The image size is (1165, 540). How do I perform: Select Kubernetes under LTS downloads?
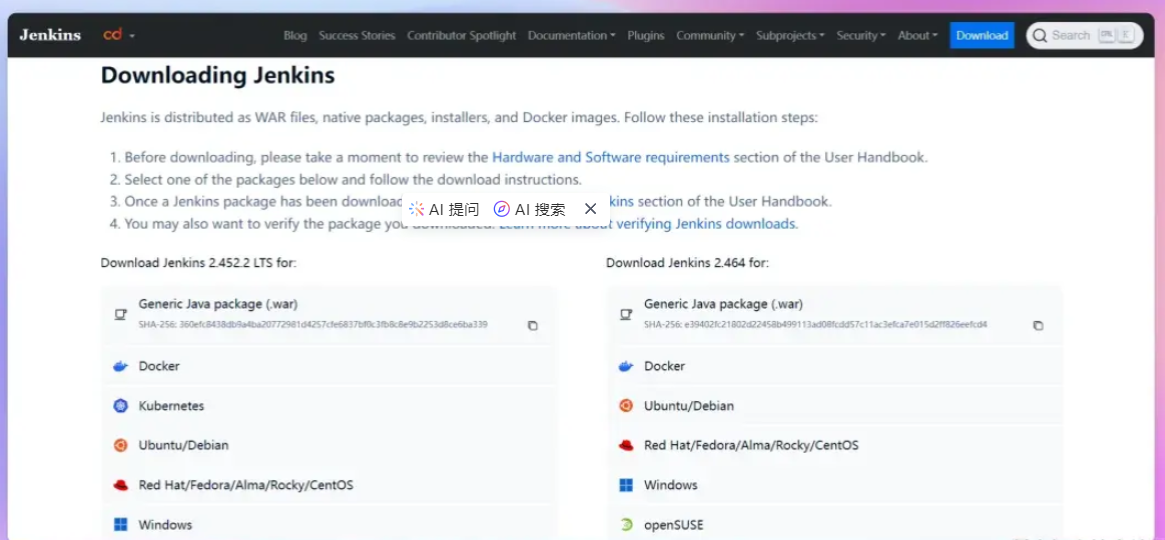click(x=328, y=406)
